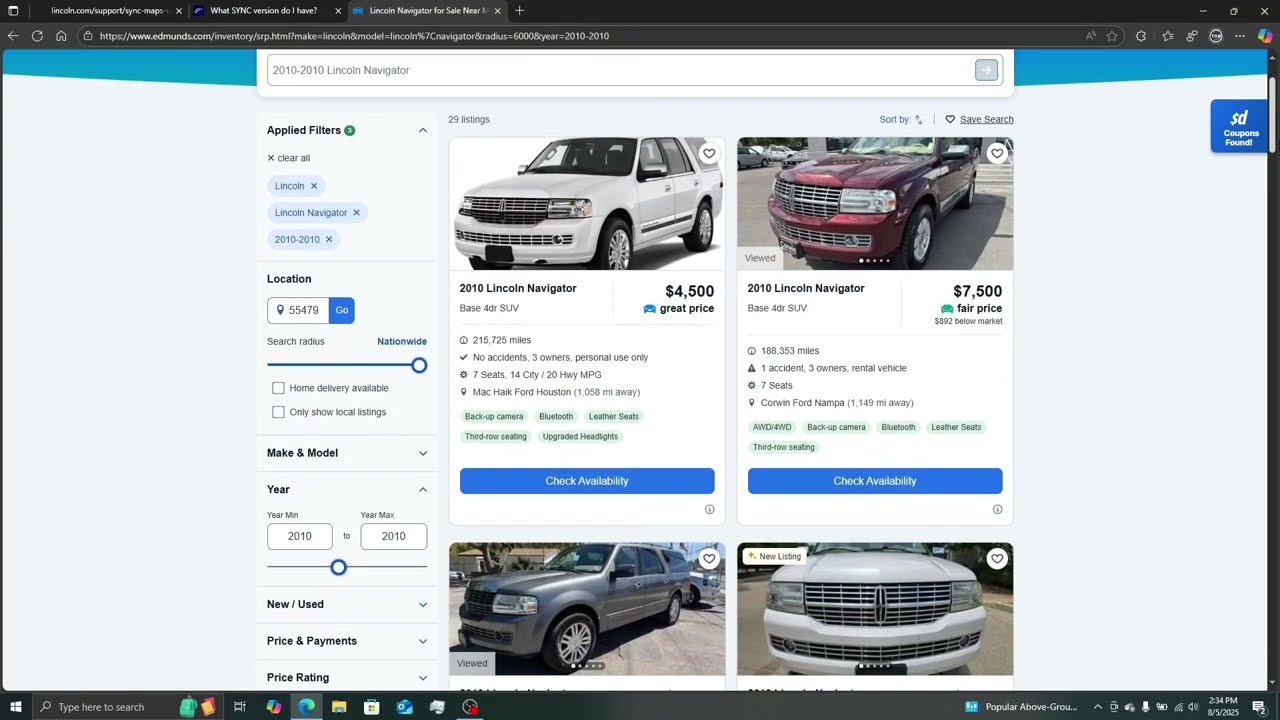Adjust the Search radius slider handle

419,365
